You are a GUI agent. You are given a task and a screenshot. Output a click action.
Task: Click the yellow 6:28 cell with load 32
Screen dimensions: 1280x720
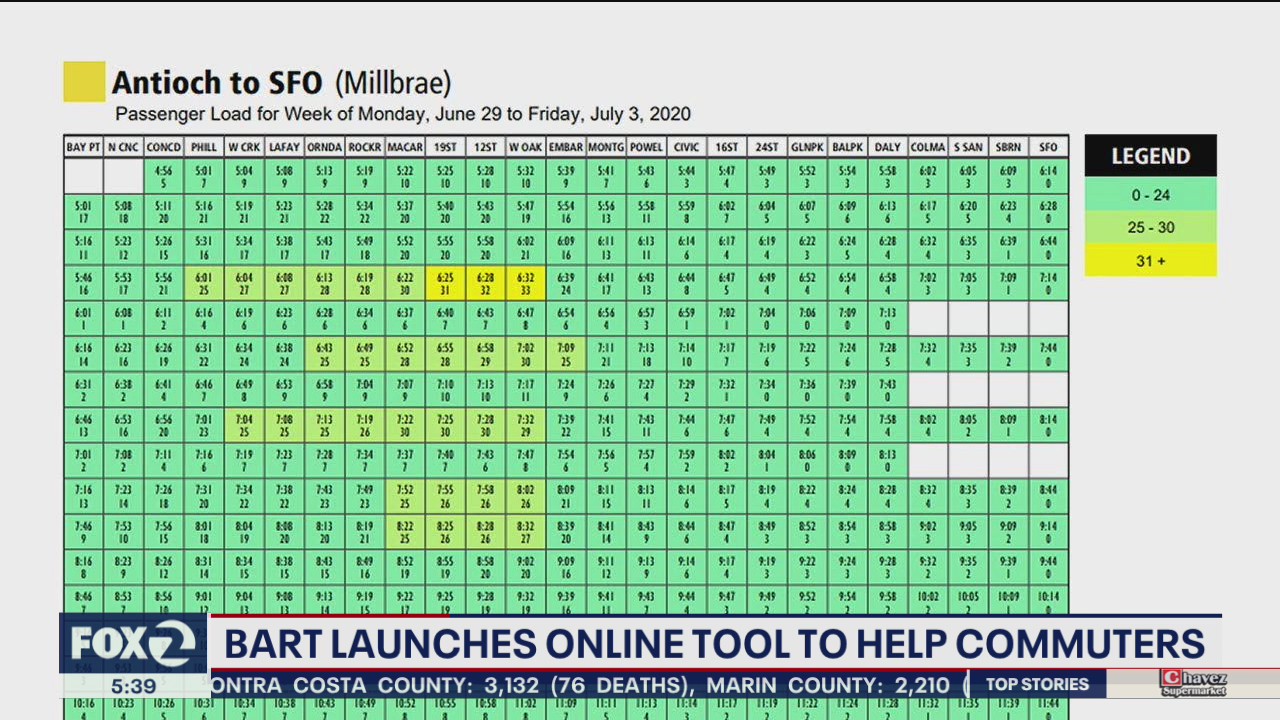point(485,284)
